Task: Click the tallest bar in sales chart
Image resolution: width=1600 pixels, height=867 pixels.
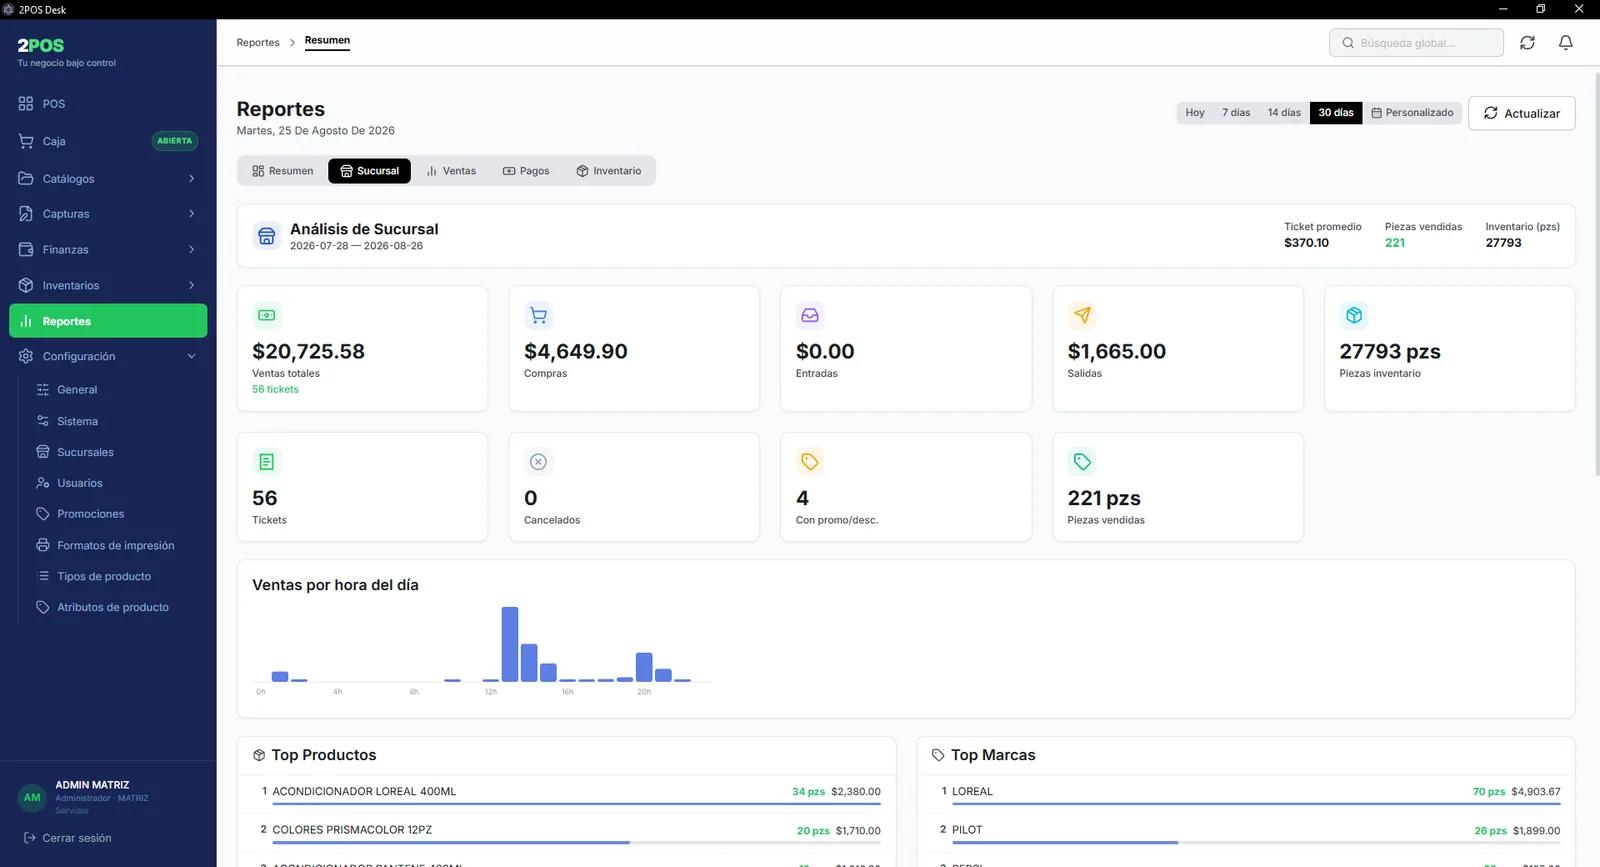Action: click(510, 644)
